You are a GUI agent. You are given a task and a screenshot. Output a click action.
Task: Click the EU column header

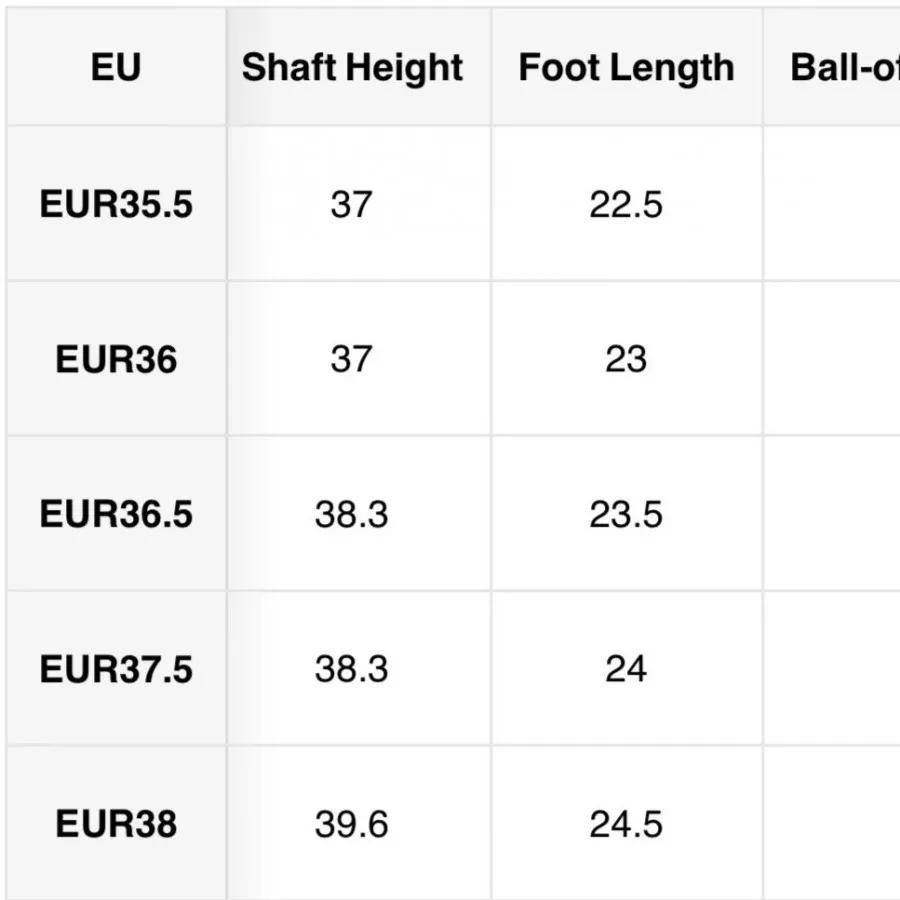coord(116,68)
